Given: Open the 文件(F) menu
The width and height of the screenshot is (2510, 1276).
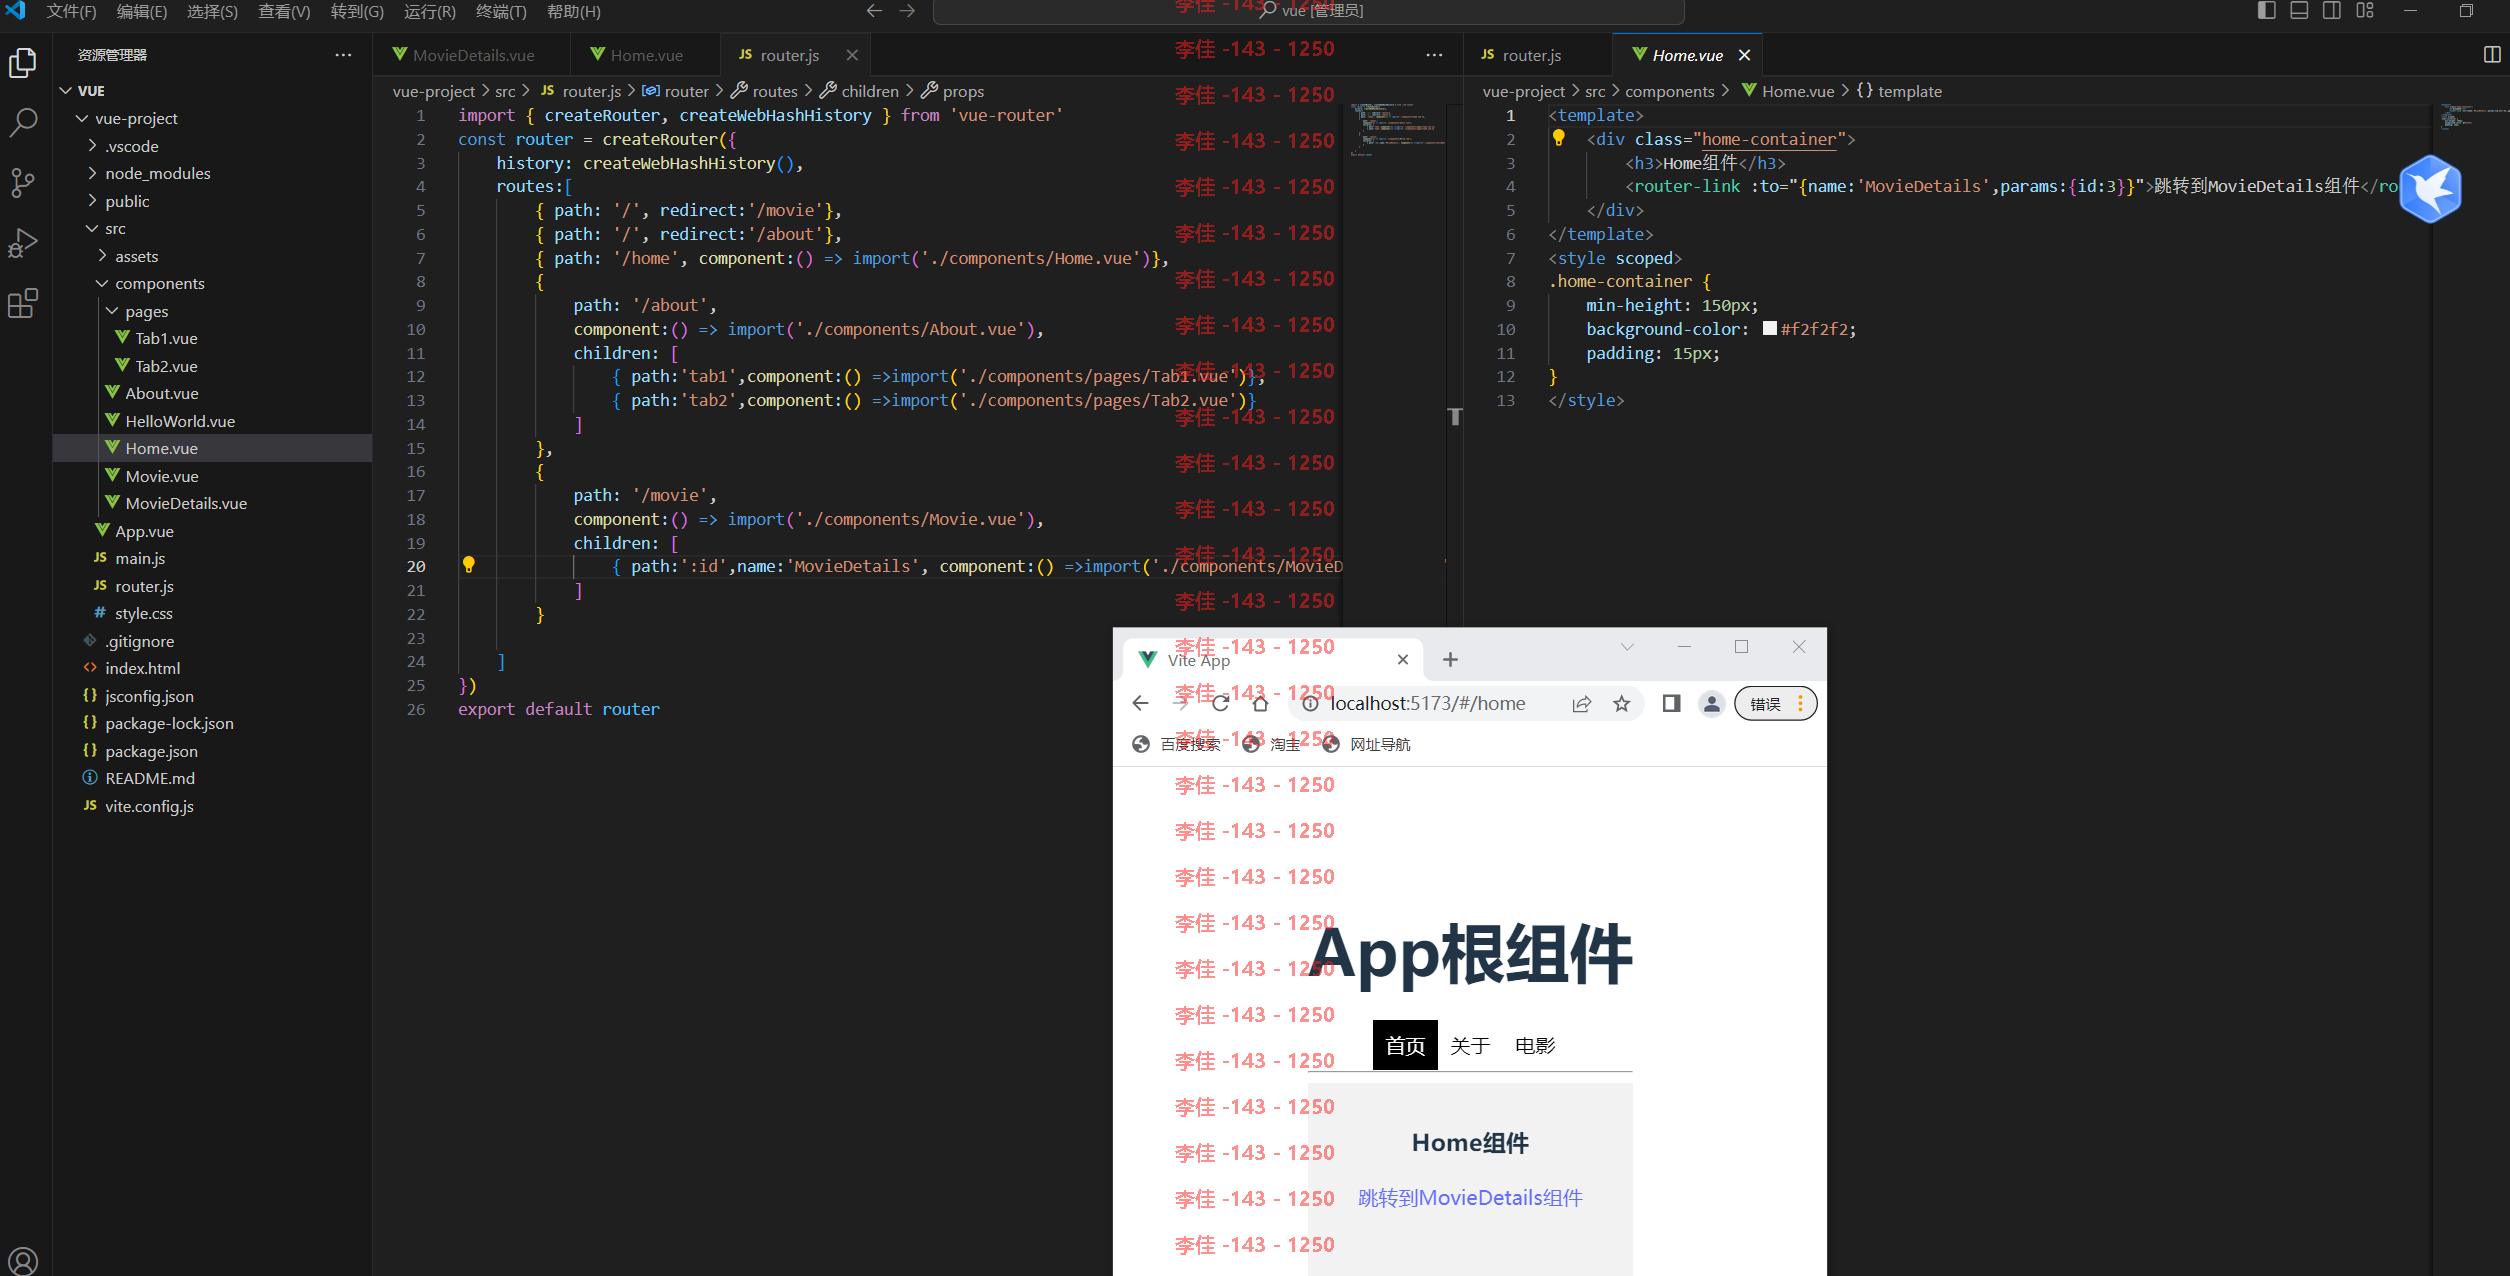Looking at the screenshot, I should [71, 11].
